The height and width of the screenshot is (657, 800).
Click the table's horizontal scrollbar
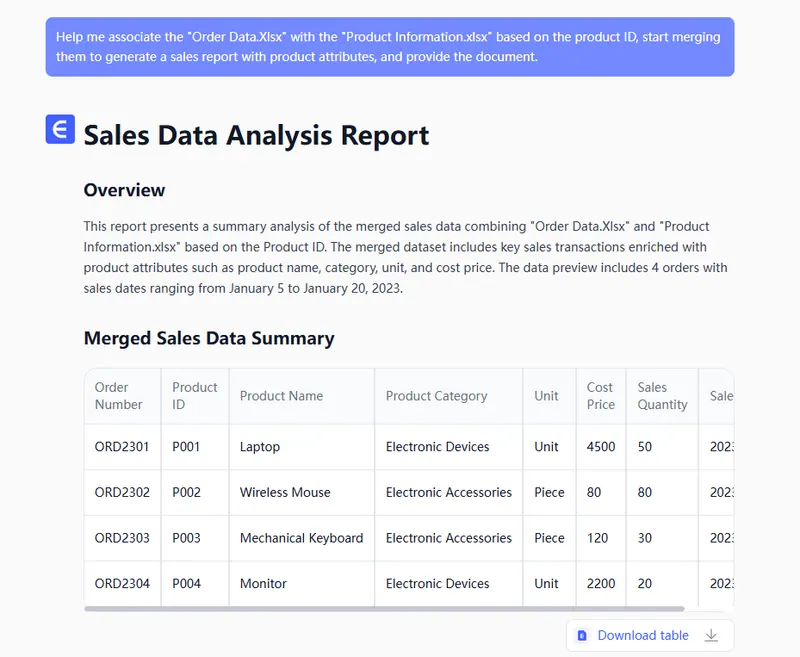(x=384, y=608)
